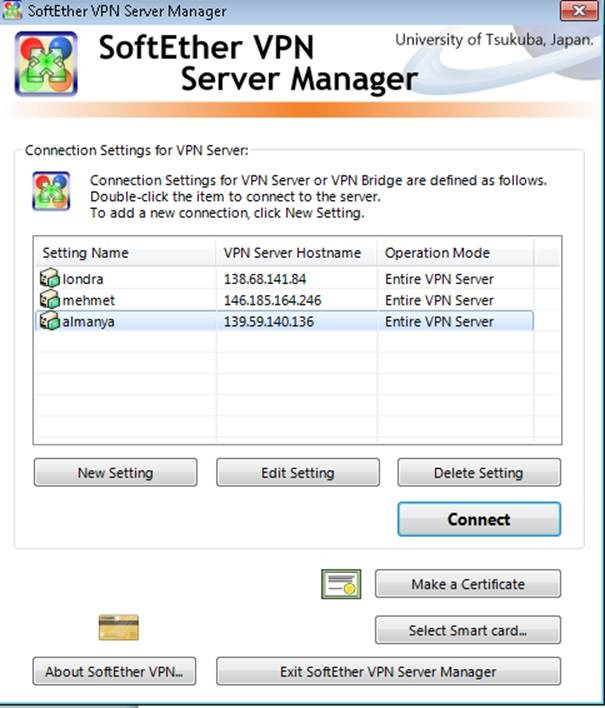The image size is (605, 708).
Task: Sort by the Operation Mode column header
Action: [x=455, y=252]
